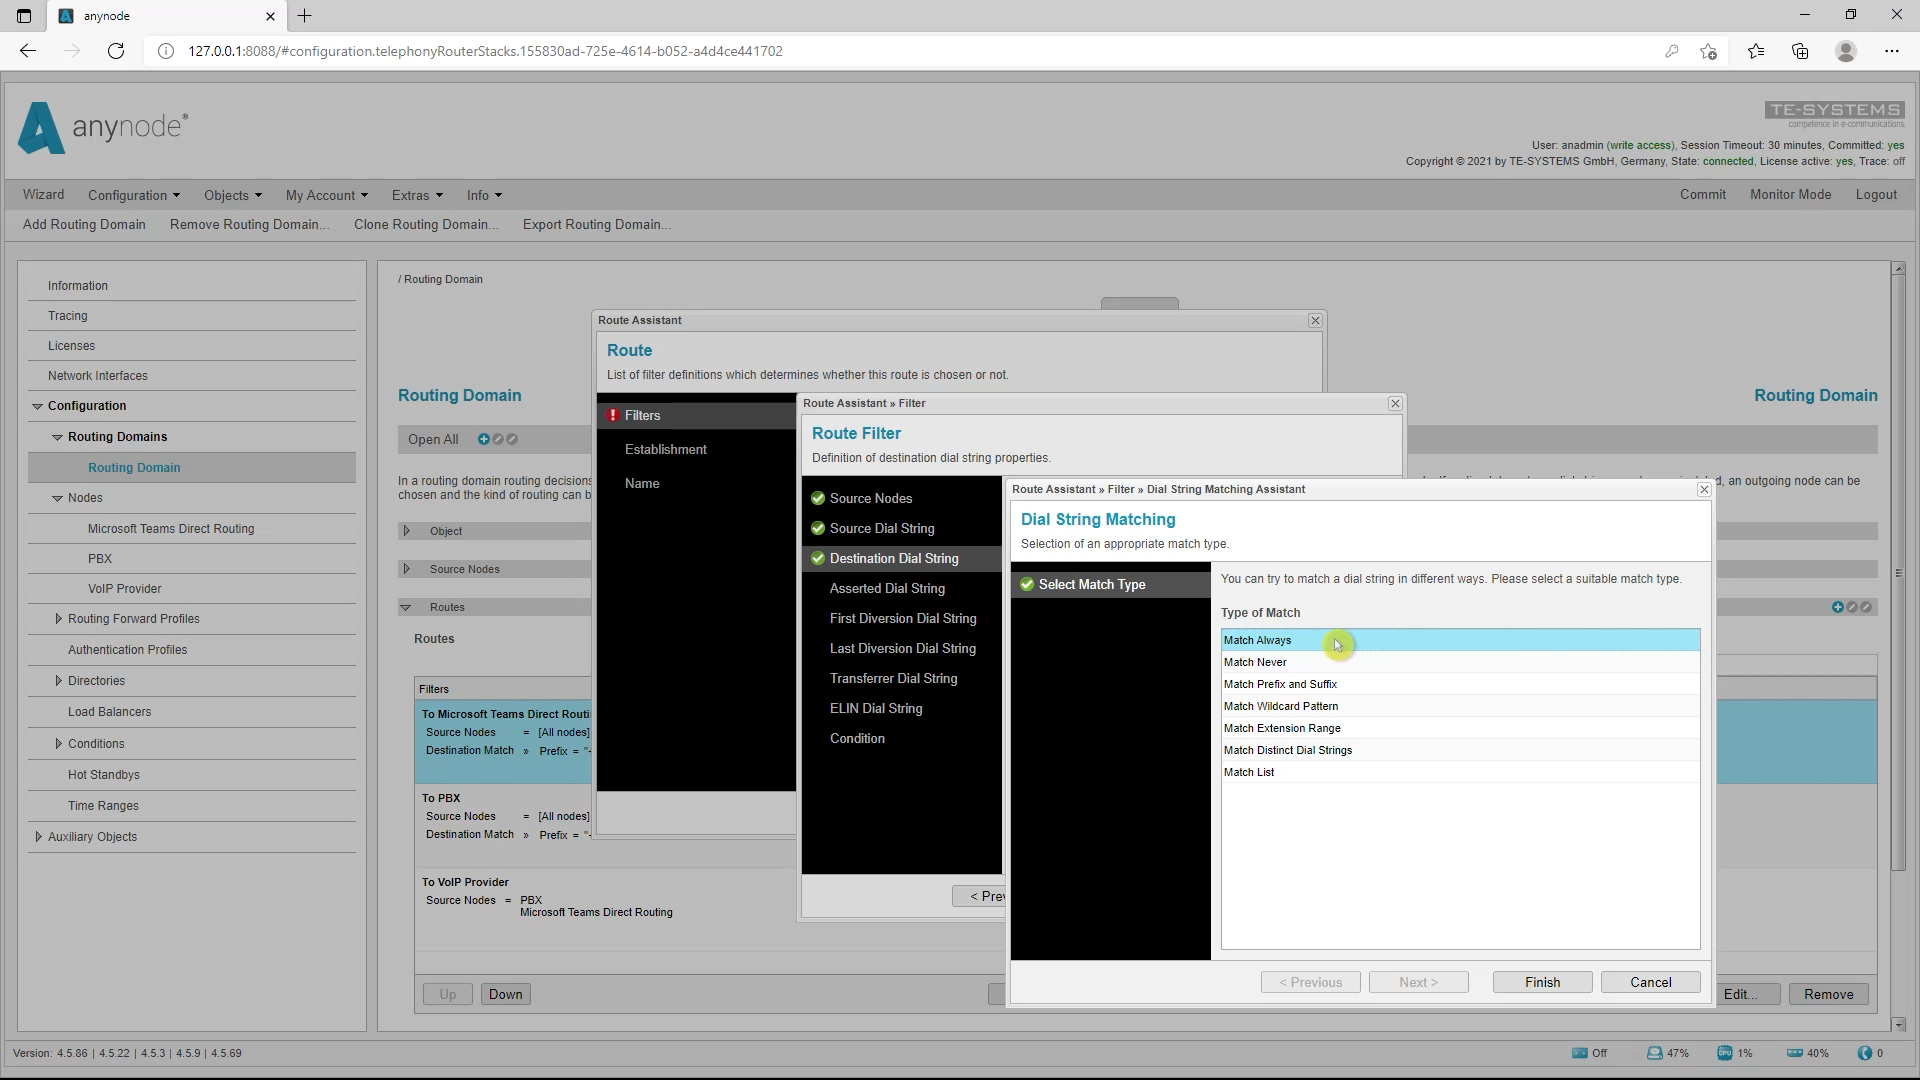Open the Establishment step in Route Assistant
The width and height of the screenshot is (1920, 1080).
[666, 449]
